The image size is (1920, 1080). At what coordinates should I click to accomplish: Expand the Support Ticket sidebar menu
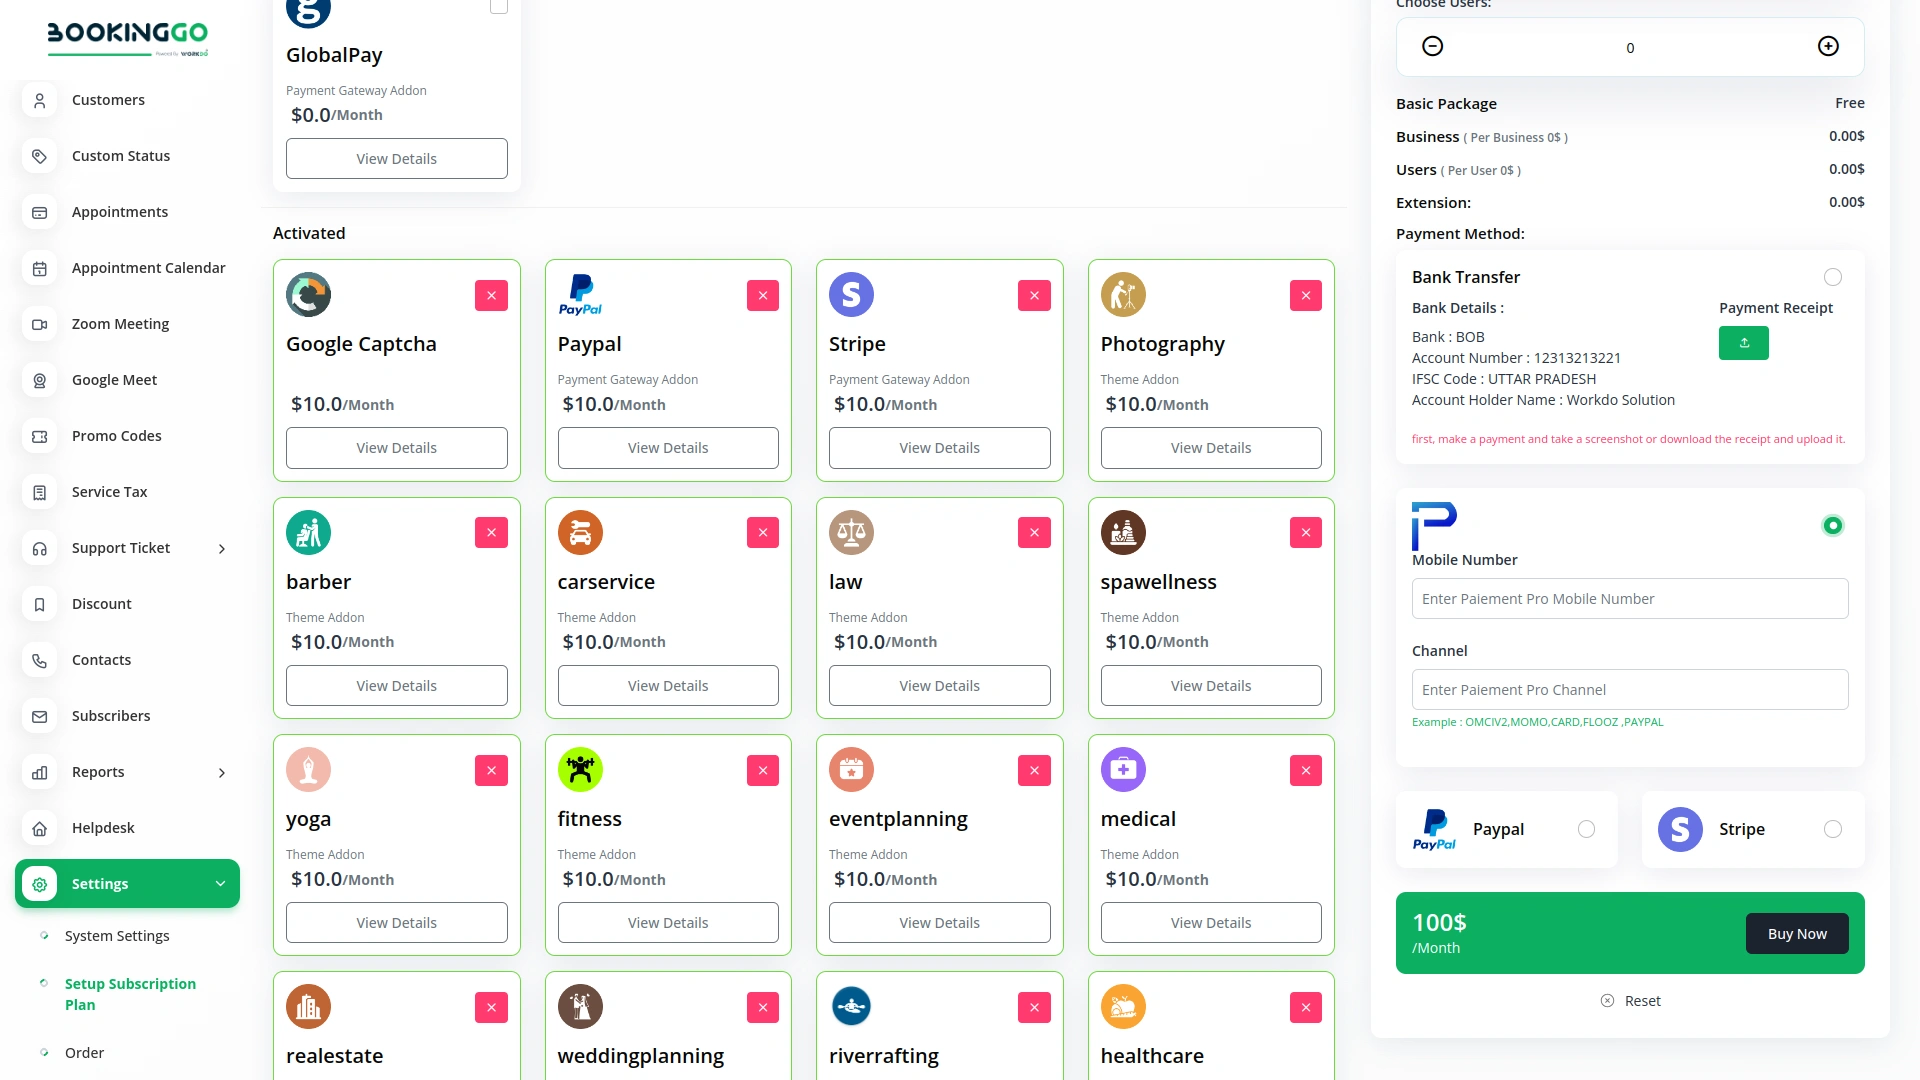[x=221, y=548]
